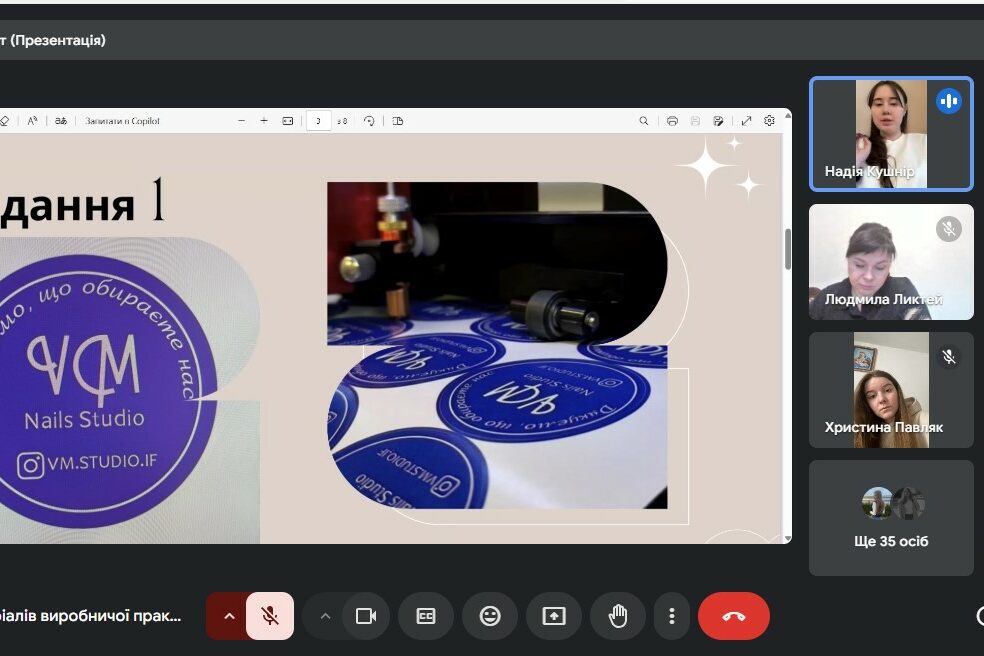Click the present screen icon

point(554,616)
